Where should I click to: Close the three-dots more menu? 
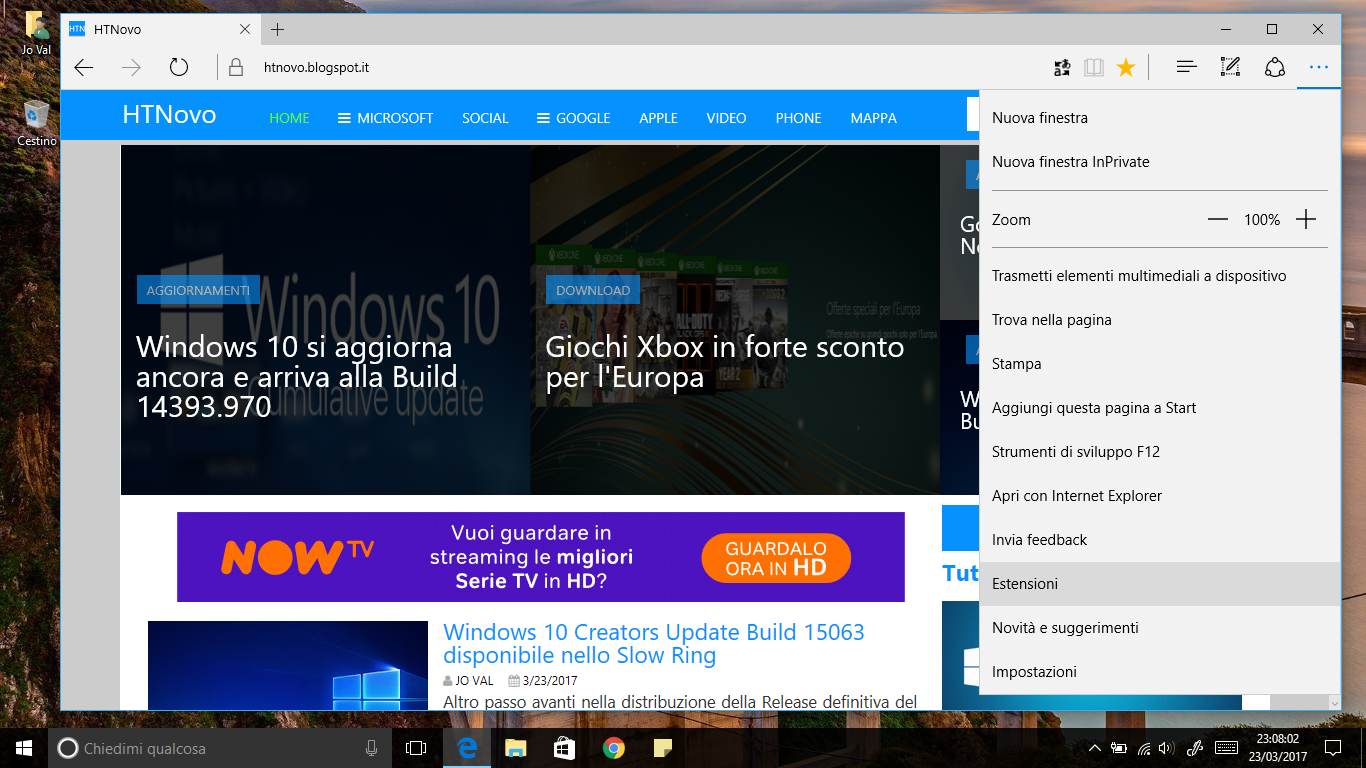click(1319, 68)
